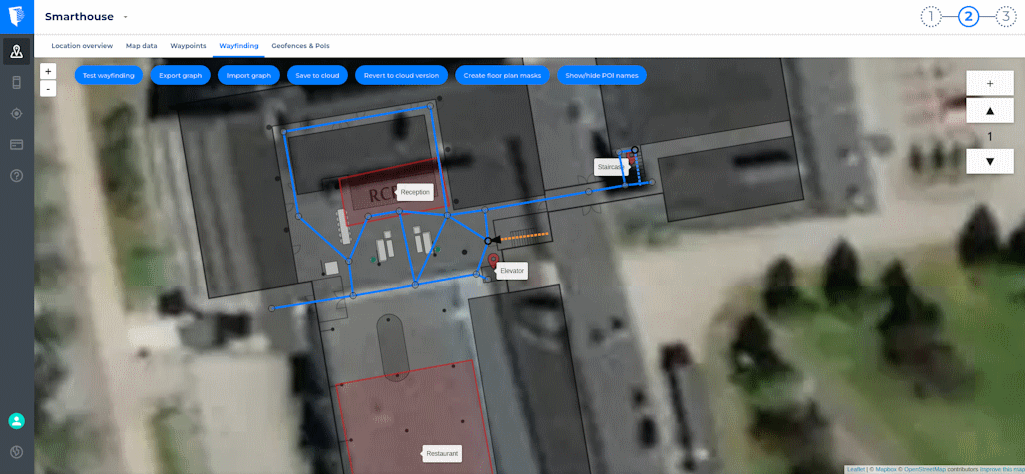This screenshot has width=1025, height=474.
Task: Open the OpenStreetMap attribution link
Action: pos(925,469)
